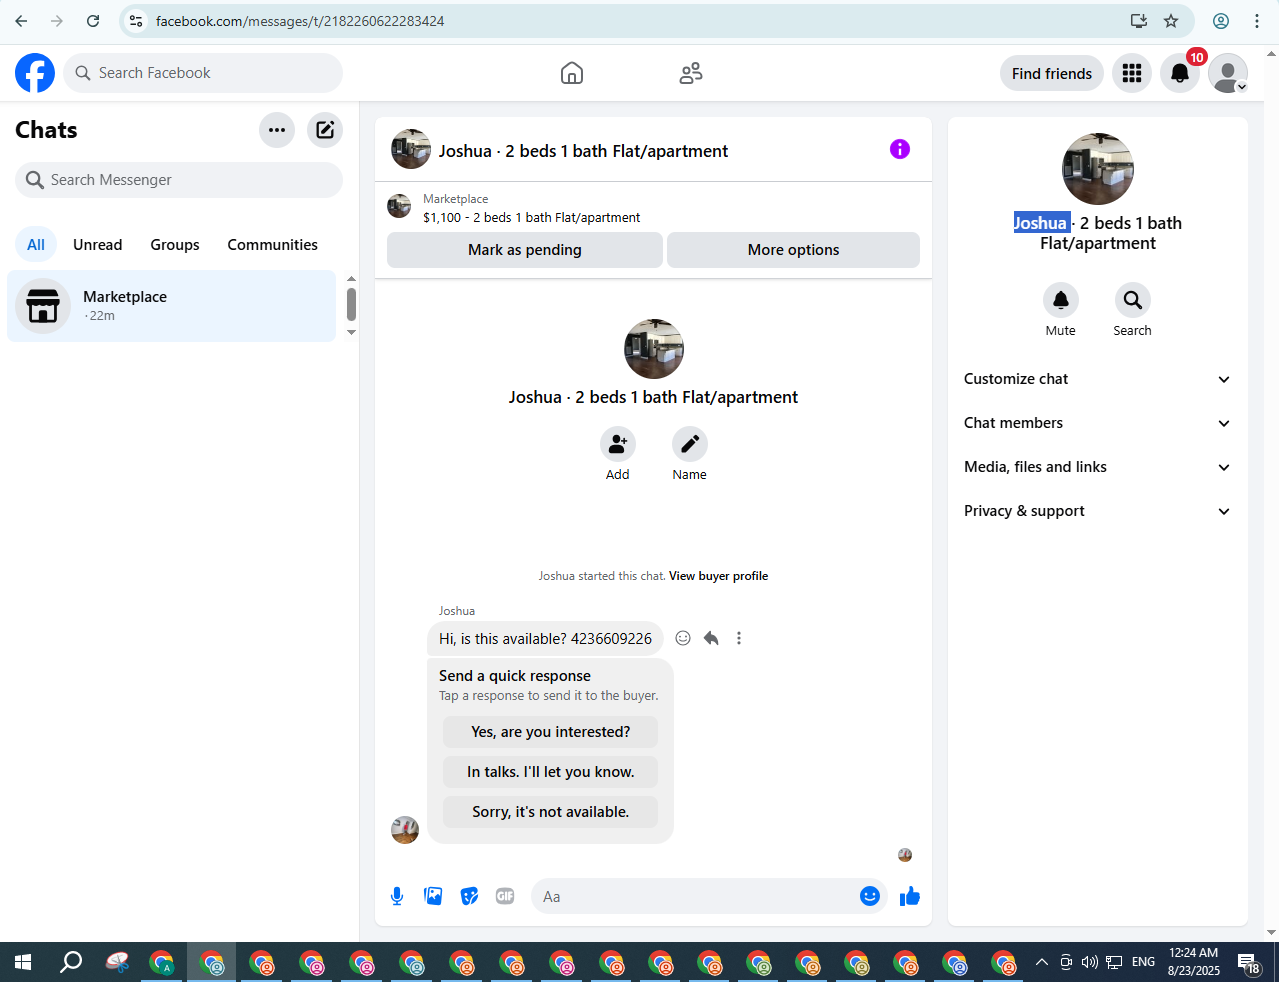Send quick response Sorry, it's not available.

click(x=551, y=812)
